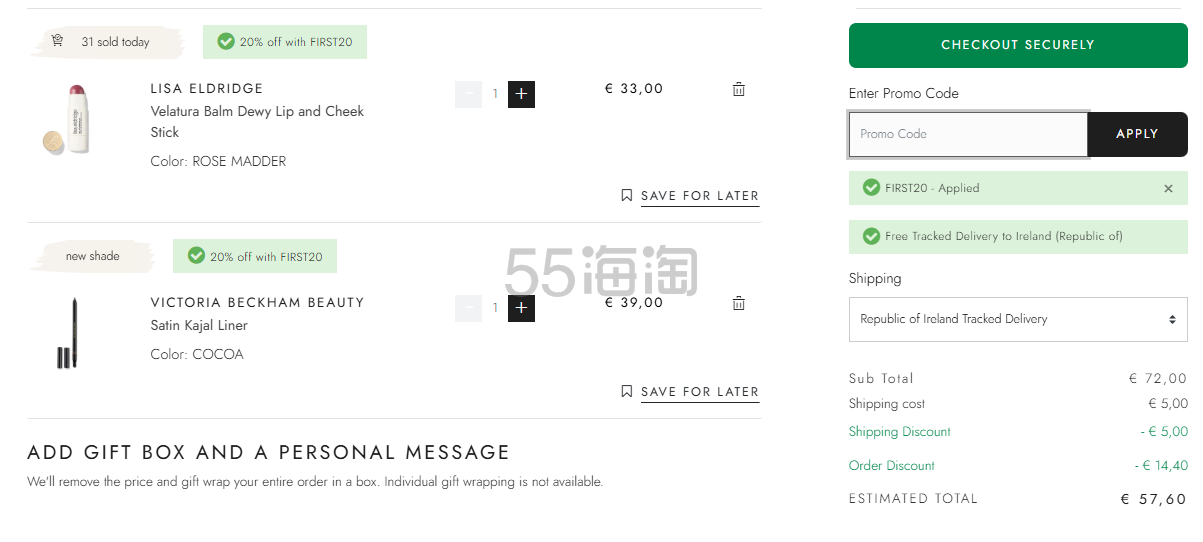The width and height of the screenshot is (1203, 542).
Task: Click bookmark icon for Satin Kajal Liner
Action: [627, 391]
